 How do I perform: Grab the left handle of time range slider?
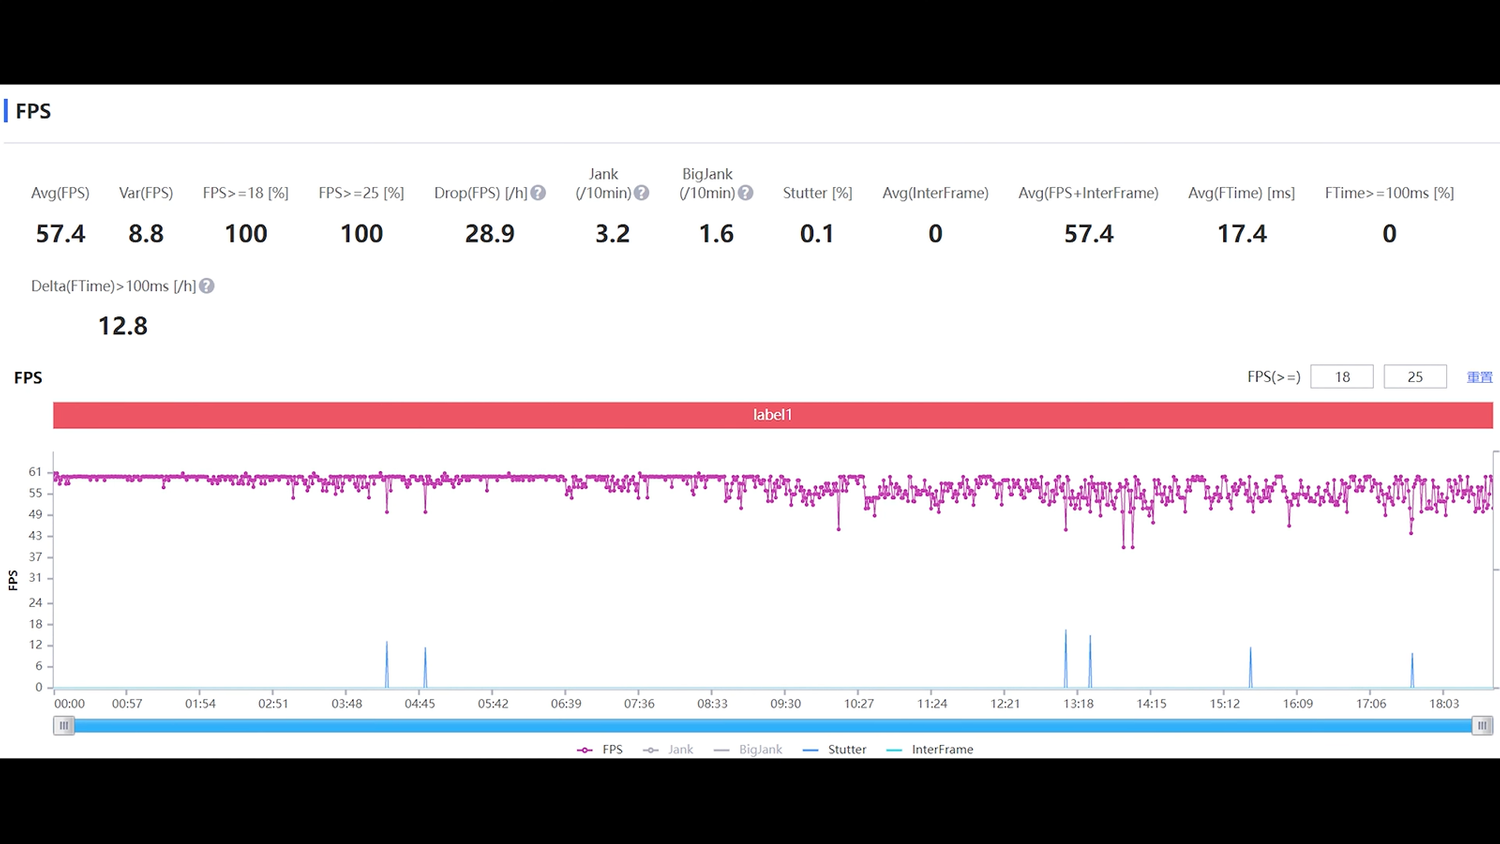click(x=64, y=726)
